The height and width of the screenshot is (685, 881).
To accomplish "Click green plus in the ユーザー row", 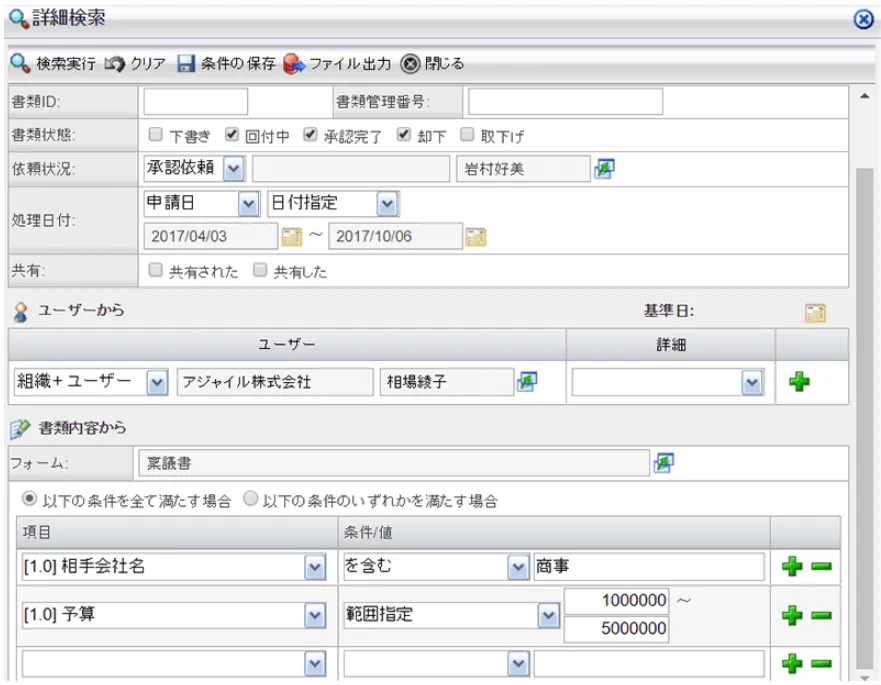I will point(799,382).
